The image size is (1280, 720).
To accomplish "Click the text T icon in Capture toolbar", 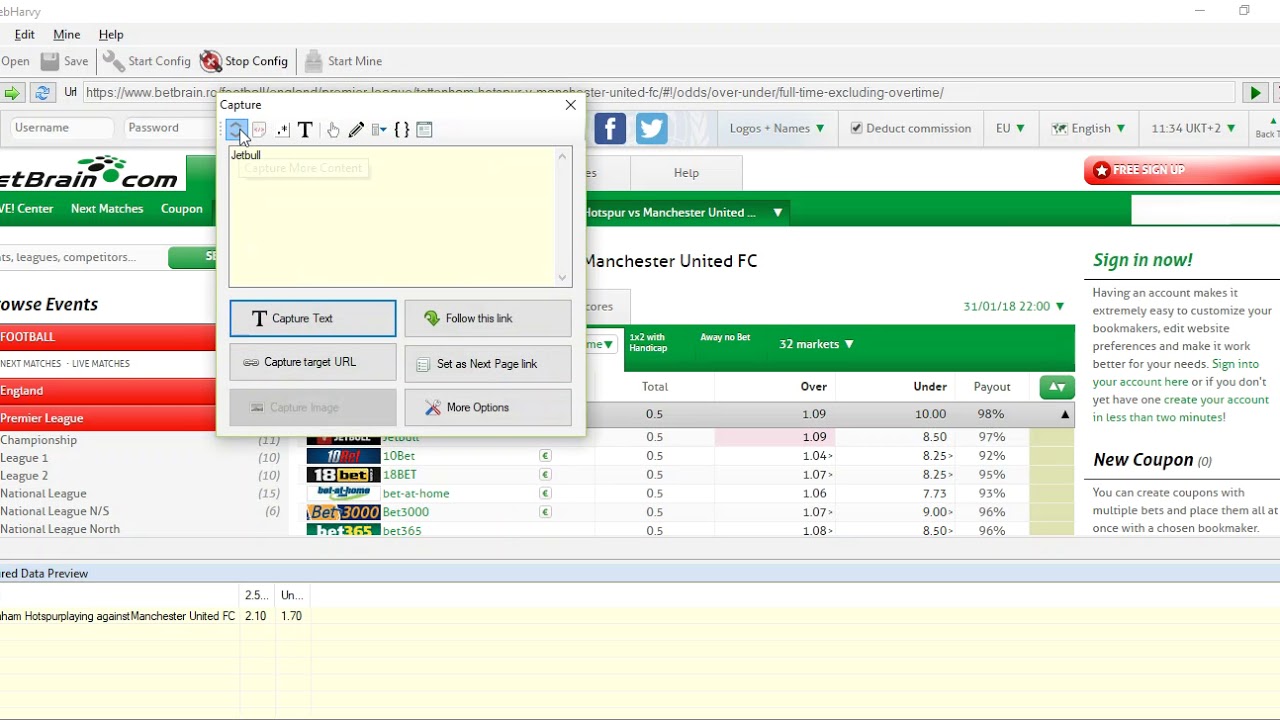I will click(305, 129).
